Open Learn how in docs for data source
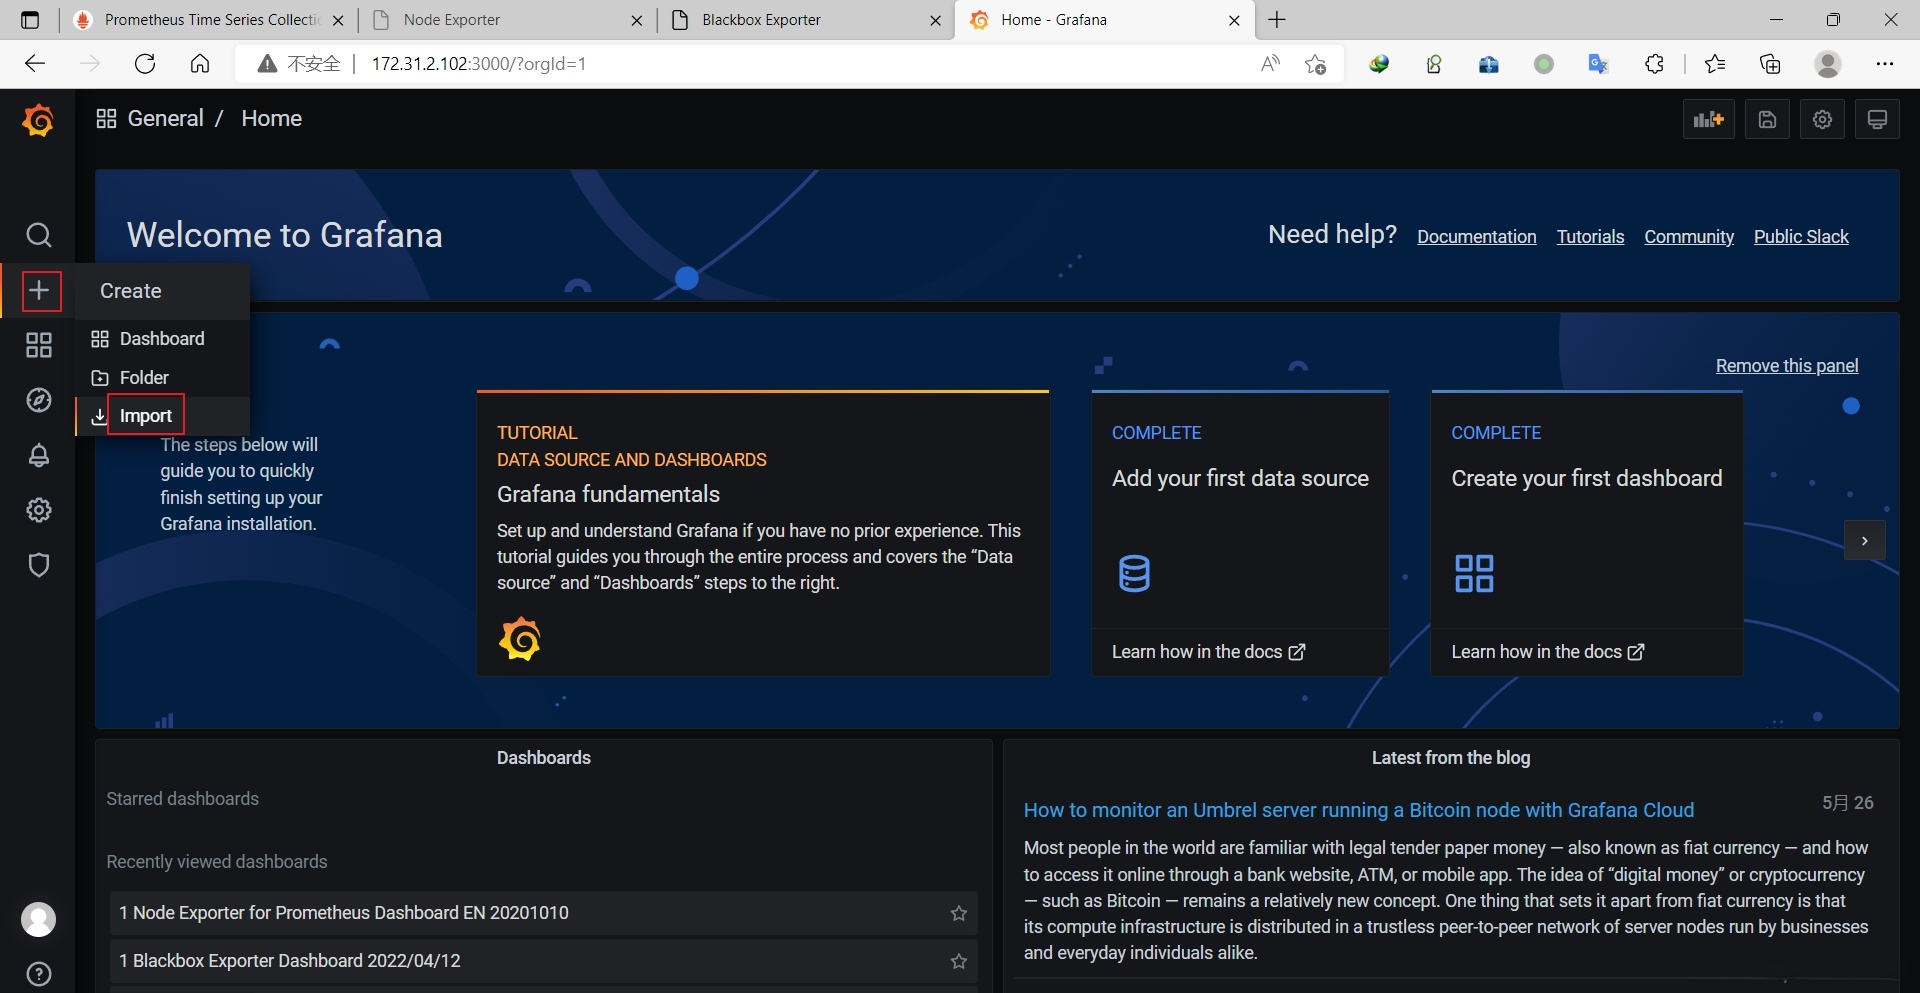The image size is (1920, 993). (1208, 652)
